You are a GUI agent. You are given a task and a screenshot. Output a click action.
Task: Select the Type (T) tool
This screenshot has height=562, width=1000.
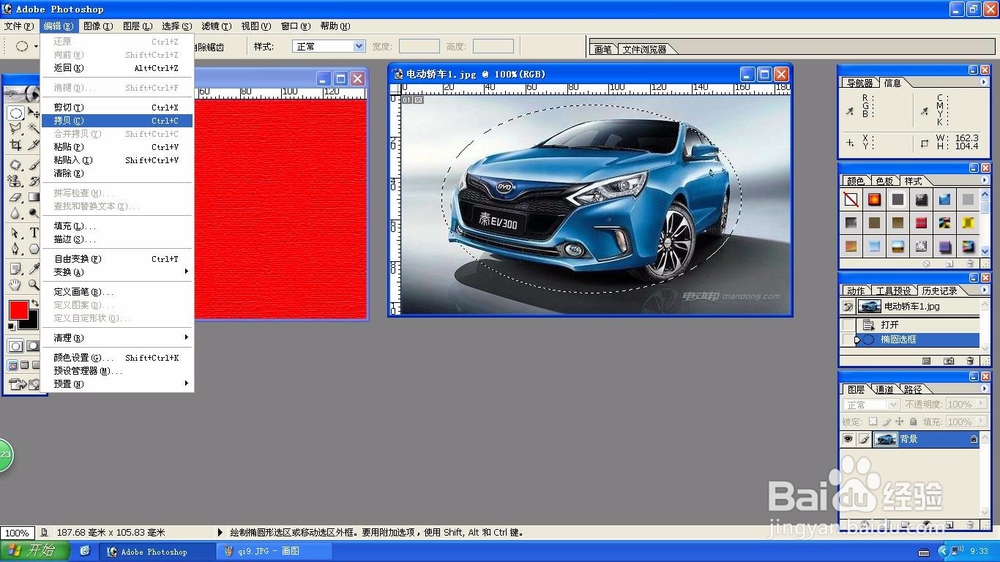point(34,233)
